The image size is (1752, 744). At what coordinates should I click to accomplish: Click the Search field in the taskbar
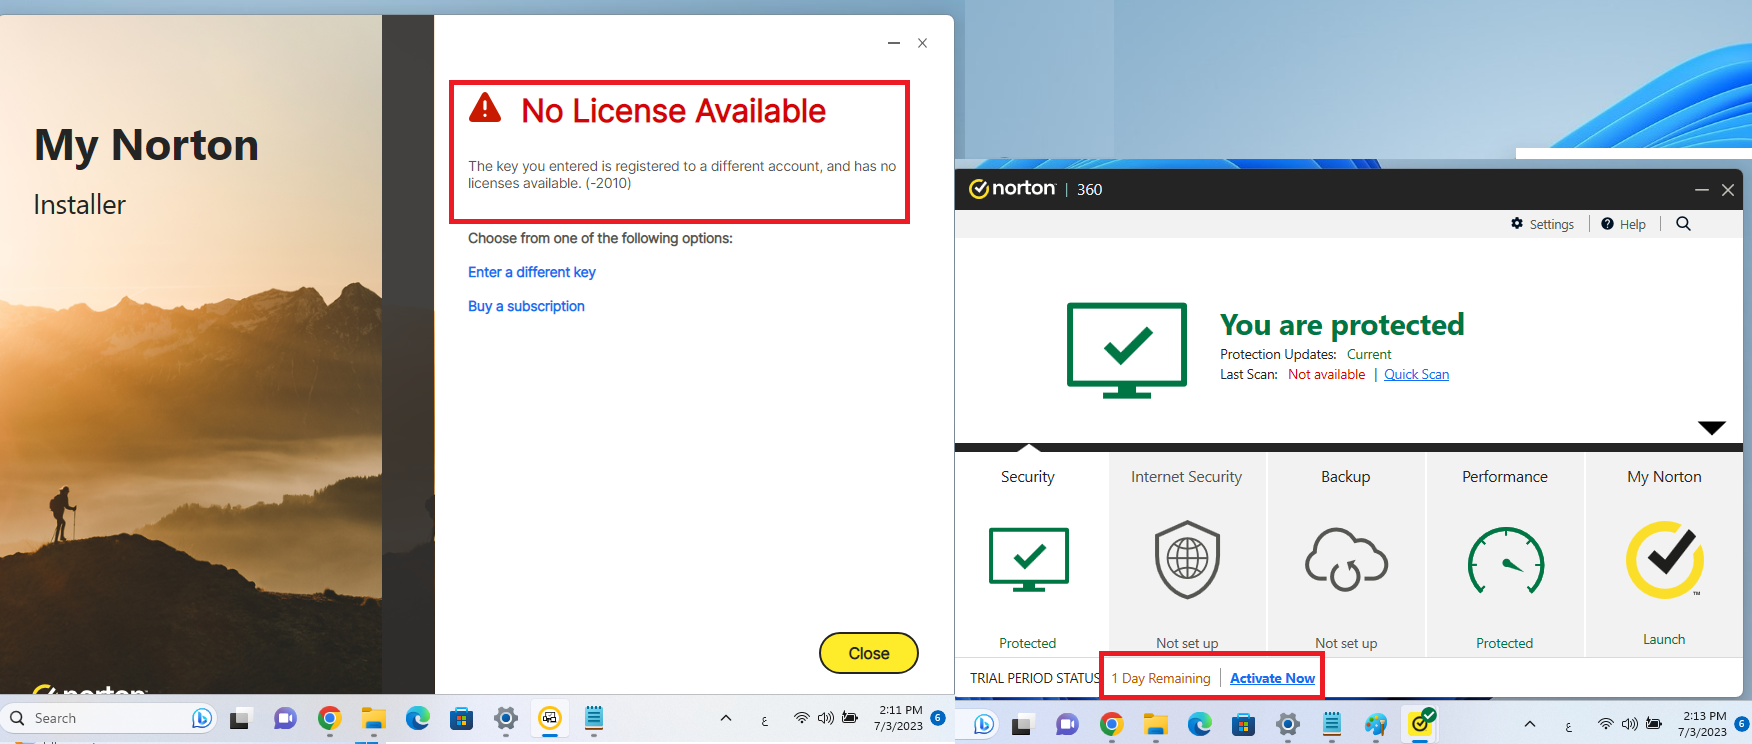(108, 718)
